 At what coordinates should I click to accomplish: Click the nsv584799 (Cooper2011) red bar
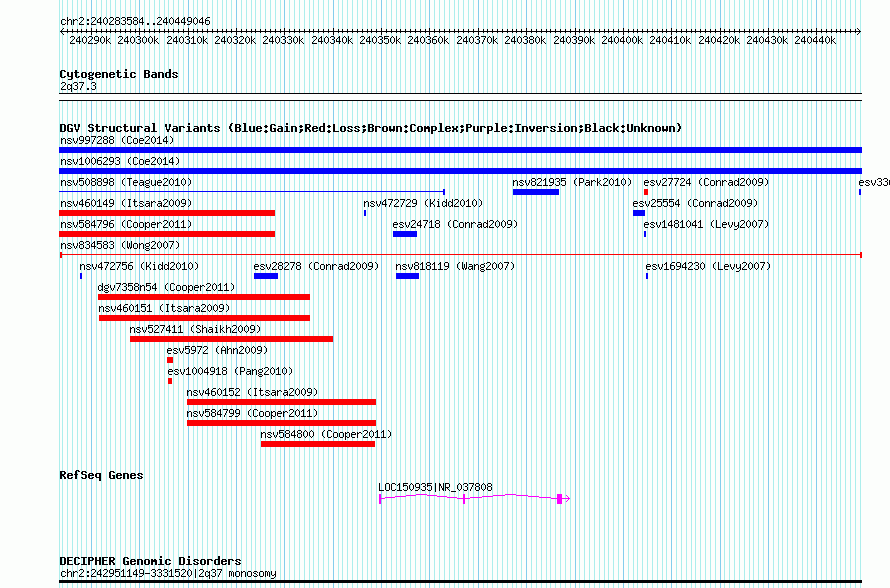click(x=282, y=423)
